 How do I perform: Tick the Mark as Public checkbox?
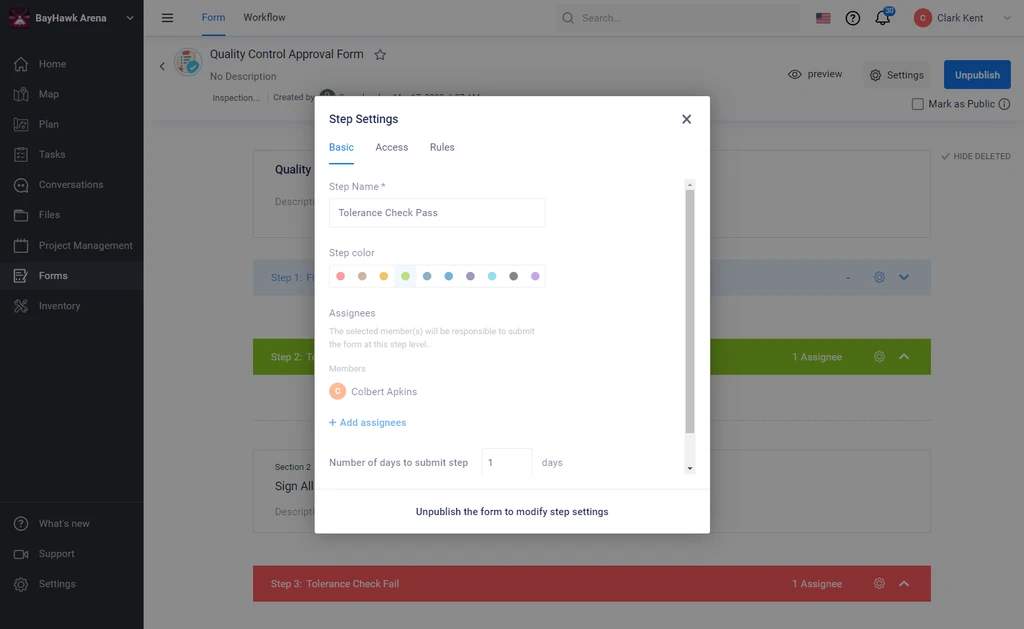[x=918, y=104]
